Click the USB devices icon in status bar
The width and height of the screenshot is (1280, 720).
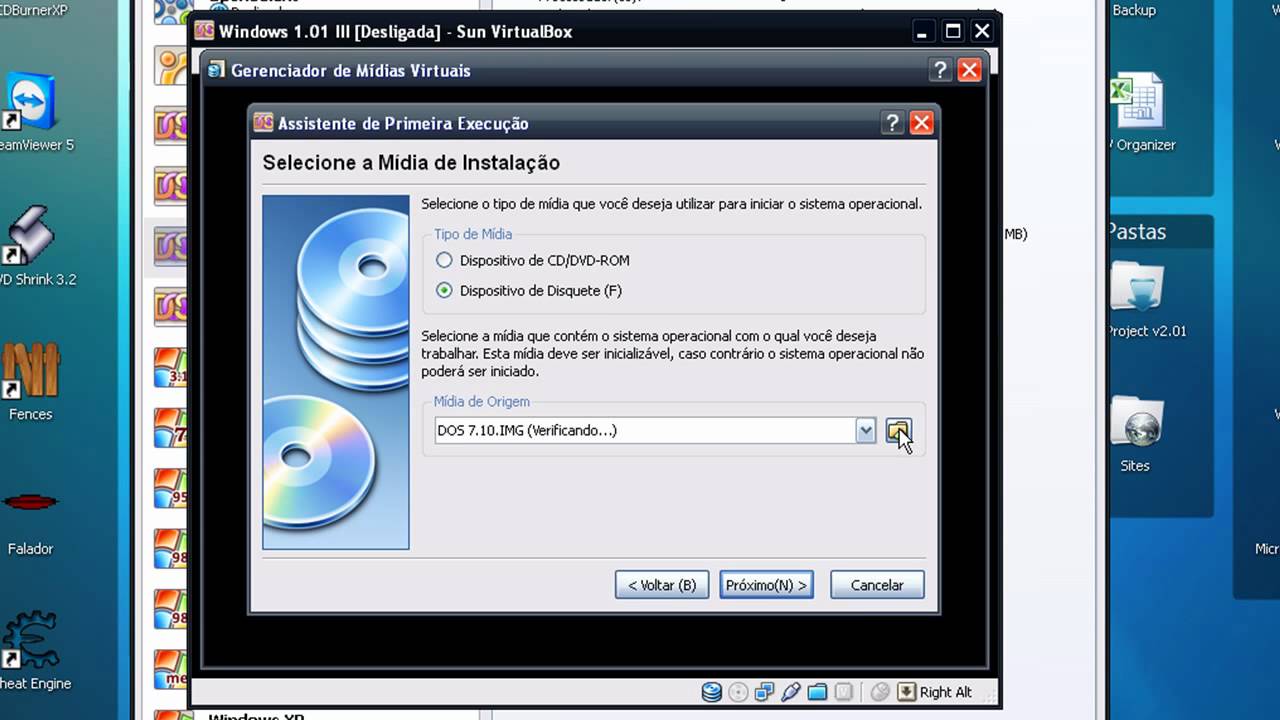tap(791, 692)
